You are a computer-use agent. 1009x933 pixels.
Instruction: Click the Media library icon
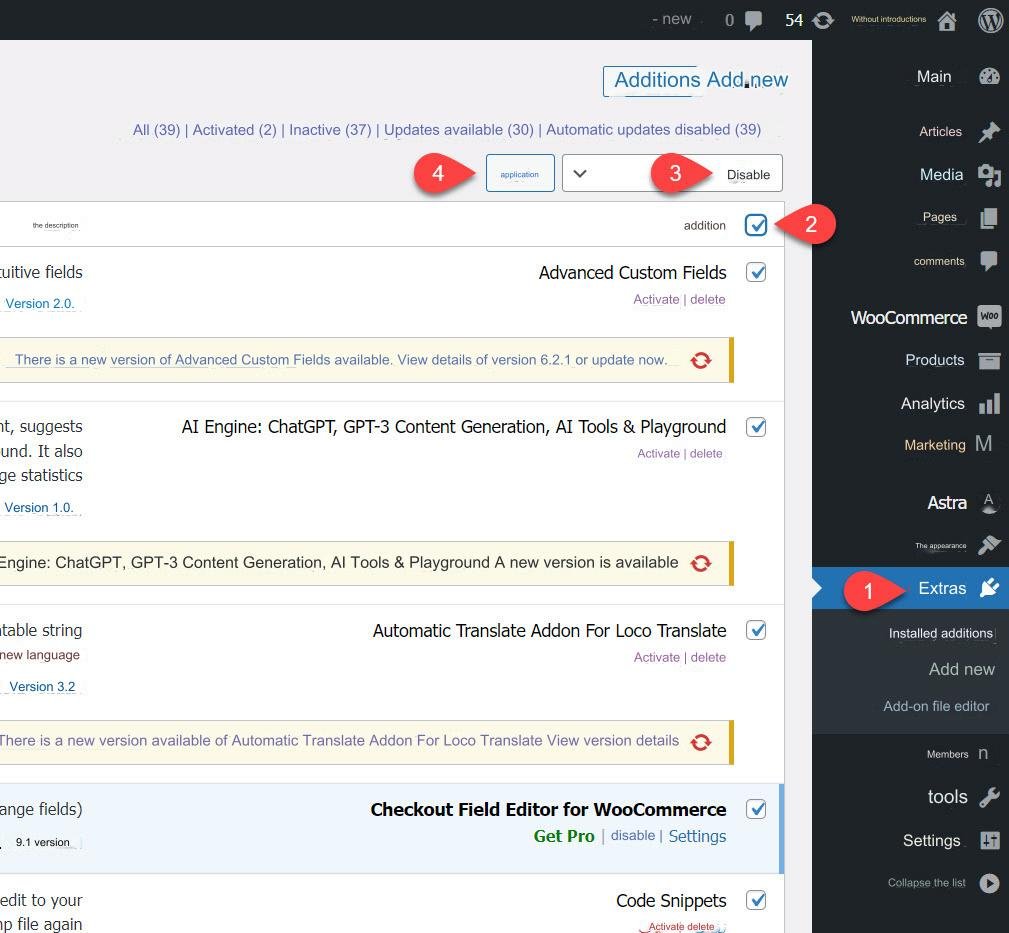tap(989, 174)
